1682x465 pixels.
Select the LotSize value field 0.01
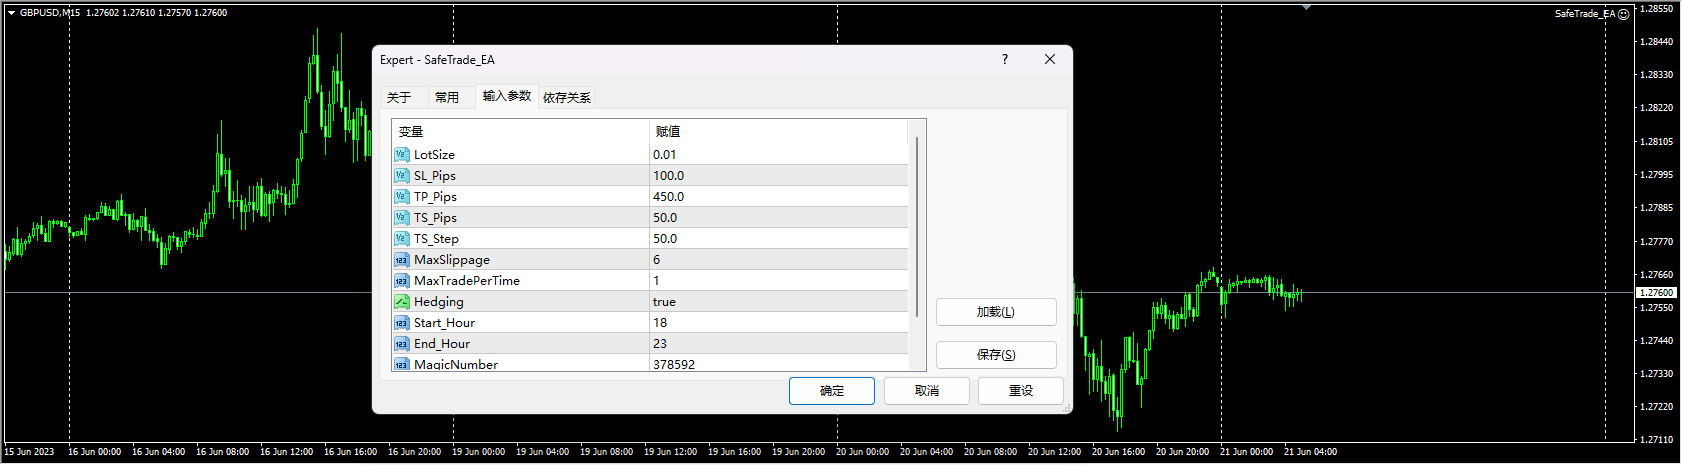tap(778, 155)
